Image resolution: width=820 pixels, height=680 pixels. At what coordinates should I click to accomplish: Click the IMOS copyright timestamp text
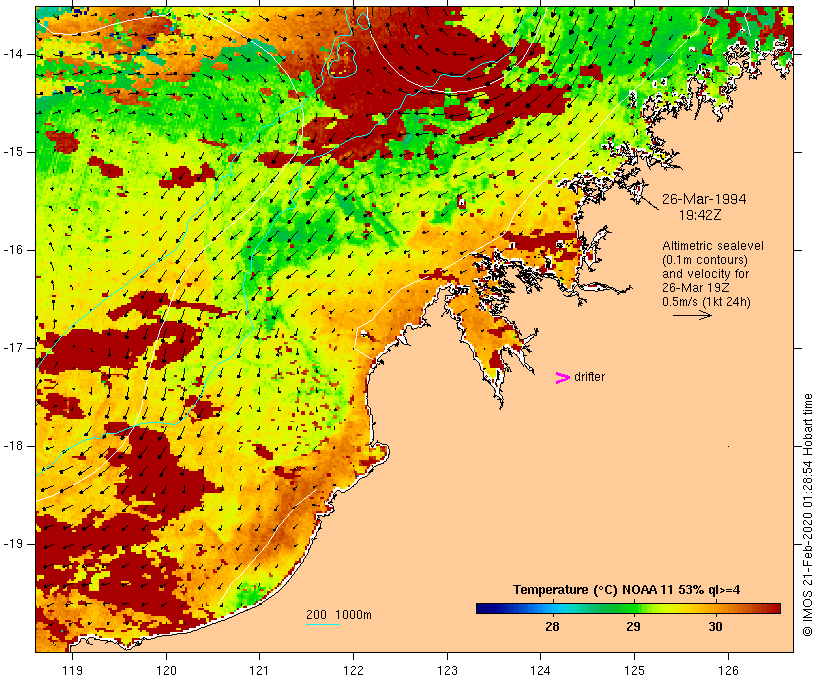click(808, 515)
